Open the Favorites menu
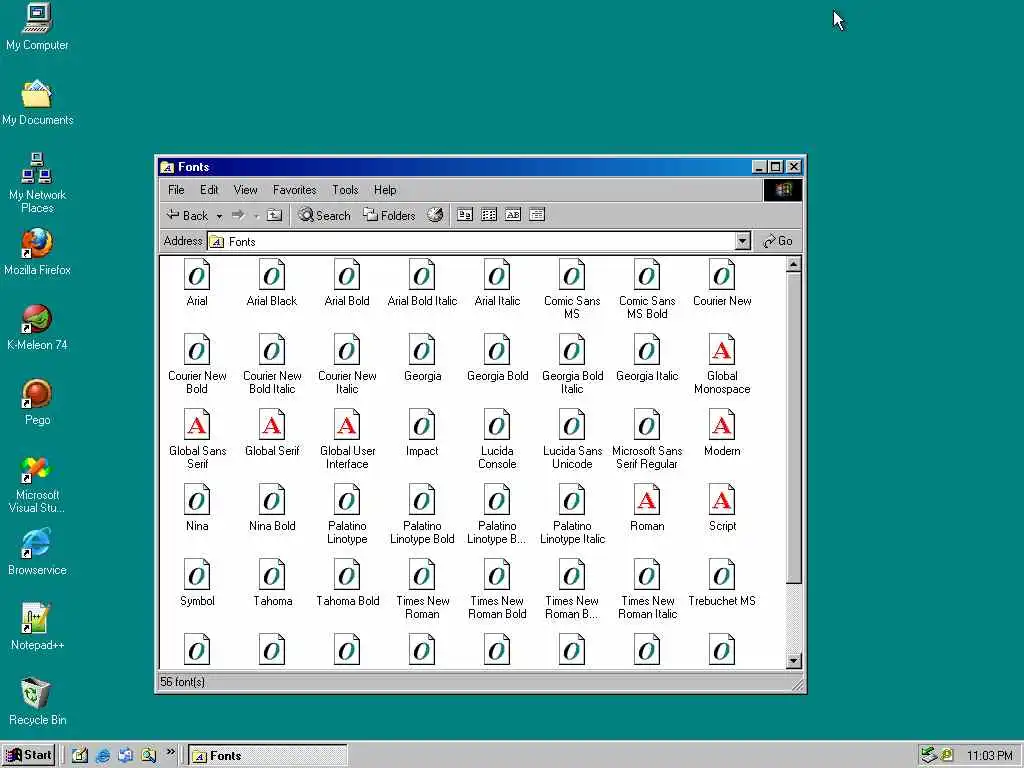The image size is (1024, 768). (x=295, y=190)
